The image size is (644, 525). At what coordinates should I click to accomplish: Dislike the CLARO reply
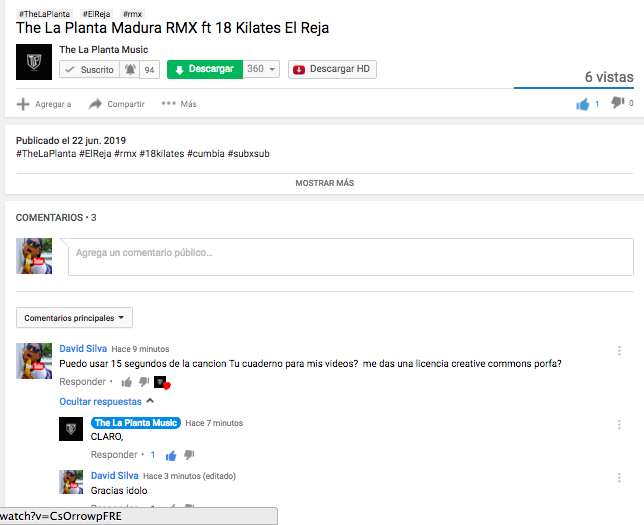[189, 455]
